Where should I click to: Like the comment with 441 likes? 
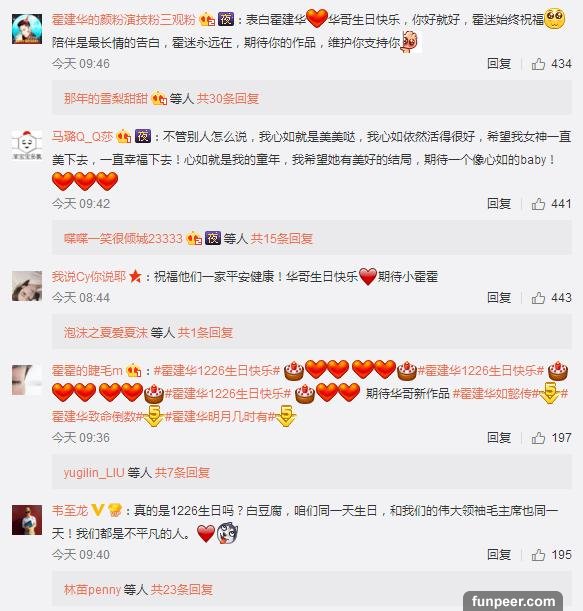point(538,203)
